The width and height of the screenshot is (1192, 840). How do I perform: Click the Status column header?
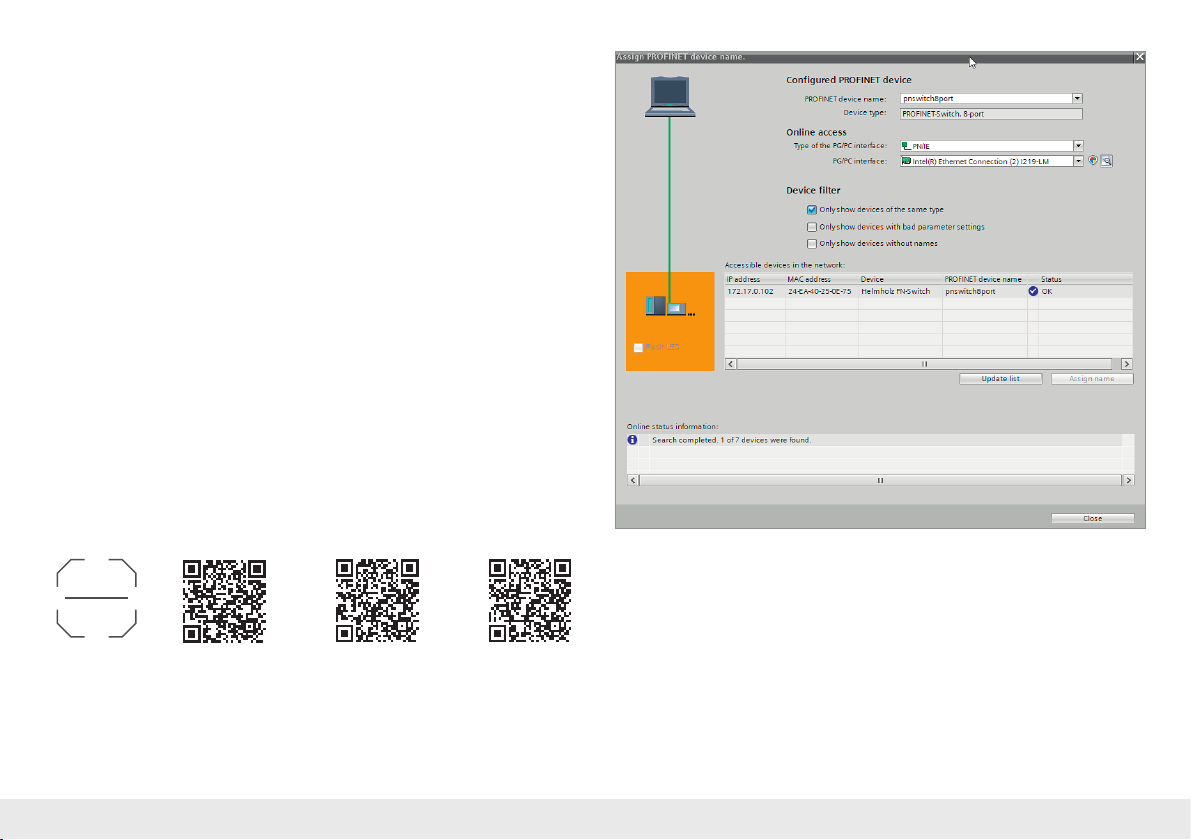click(x=1086, y=279)
